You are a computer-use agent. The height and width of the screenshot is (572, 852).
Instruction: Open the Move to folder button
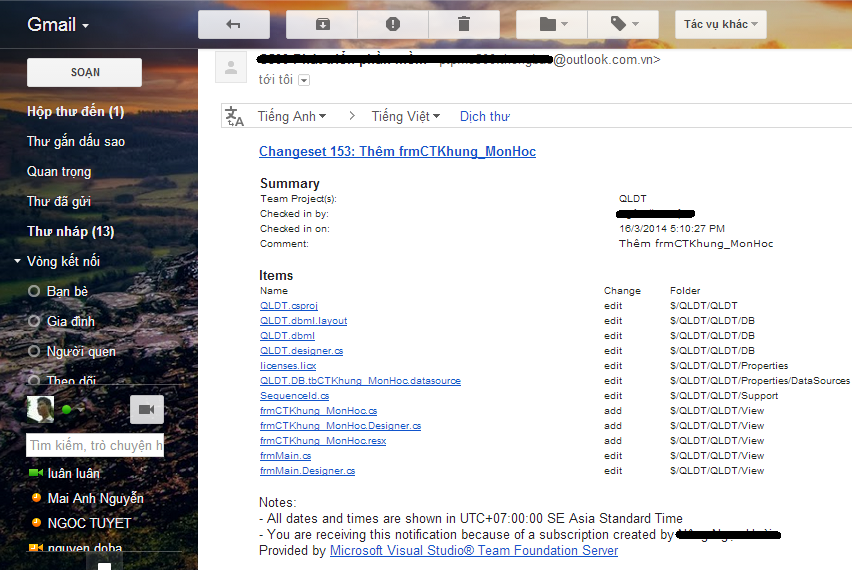(x=552, y=24)
